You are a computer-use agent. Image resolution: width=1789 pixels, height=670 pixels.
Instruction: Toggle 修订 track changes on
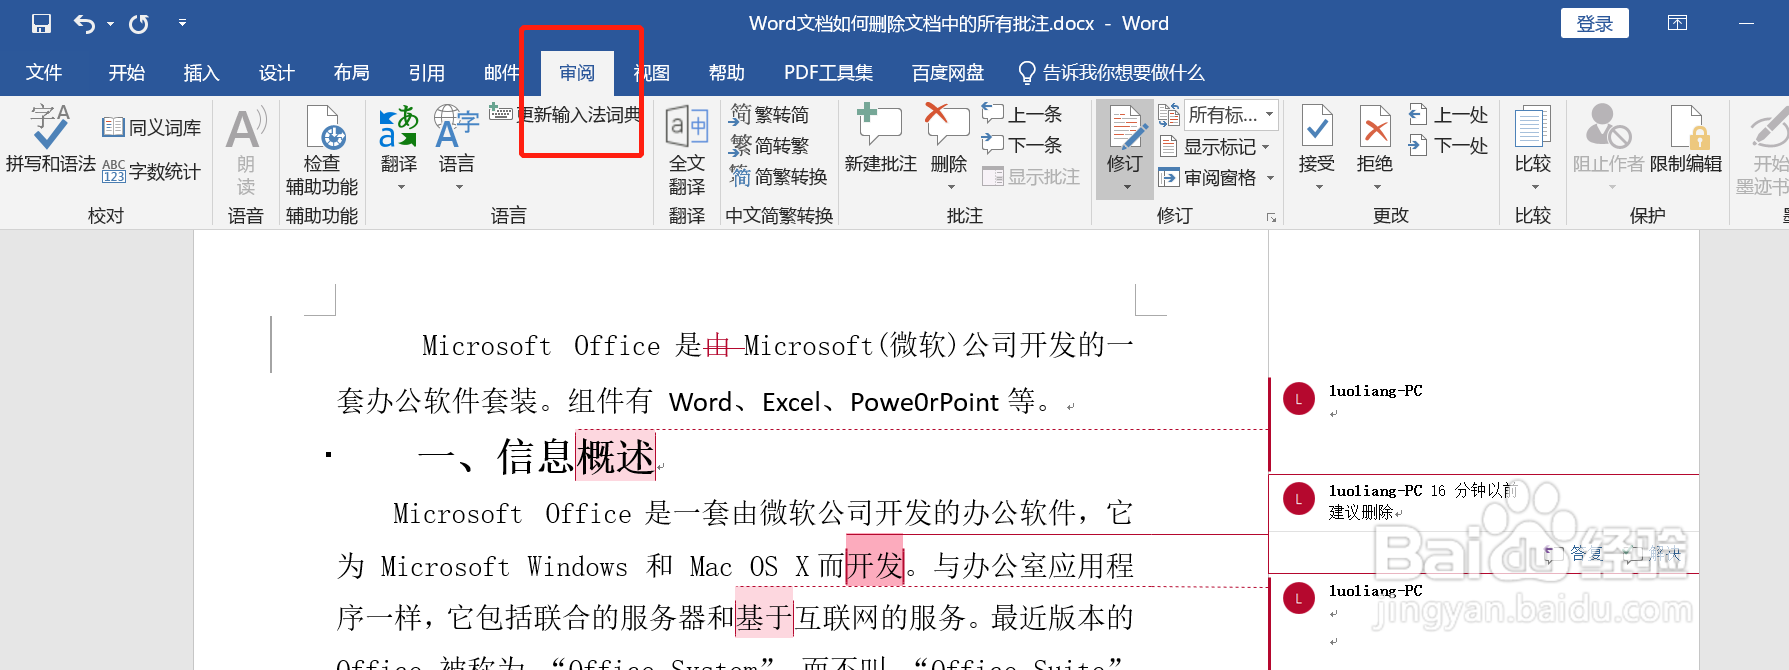[x=1126, y=138]
